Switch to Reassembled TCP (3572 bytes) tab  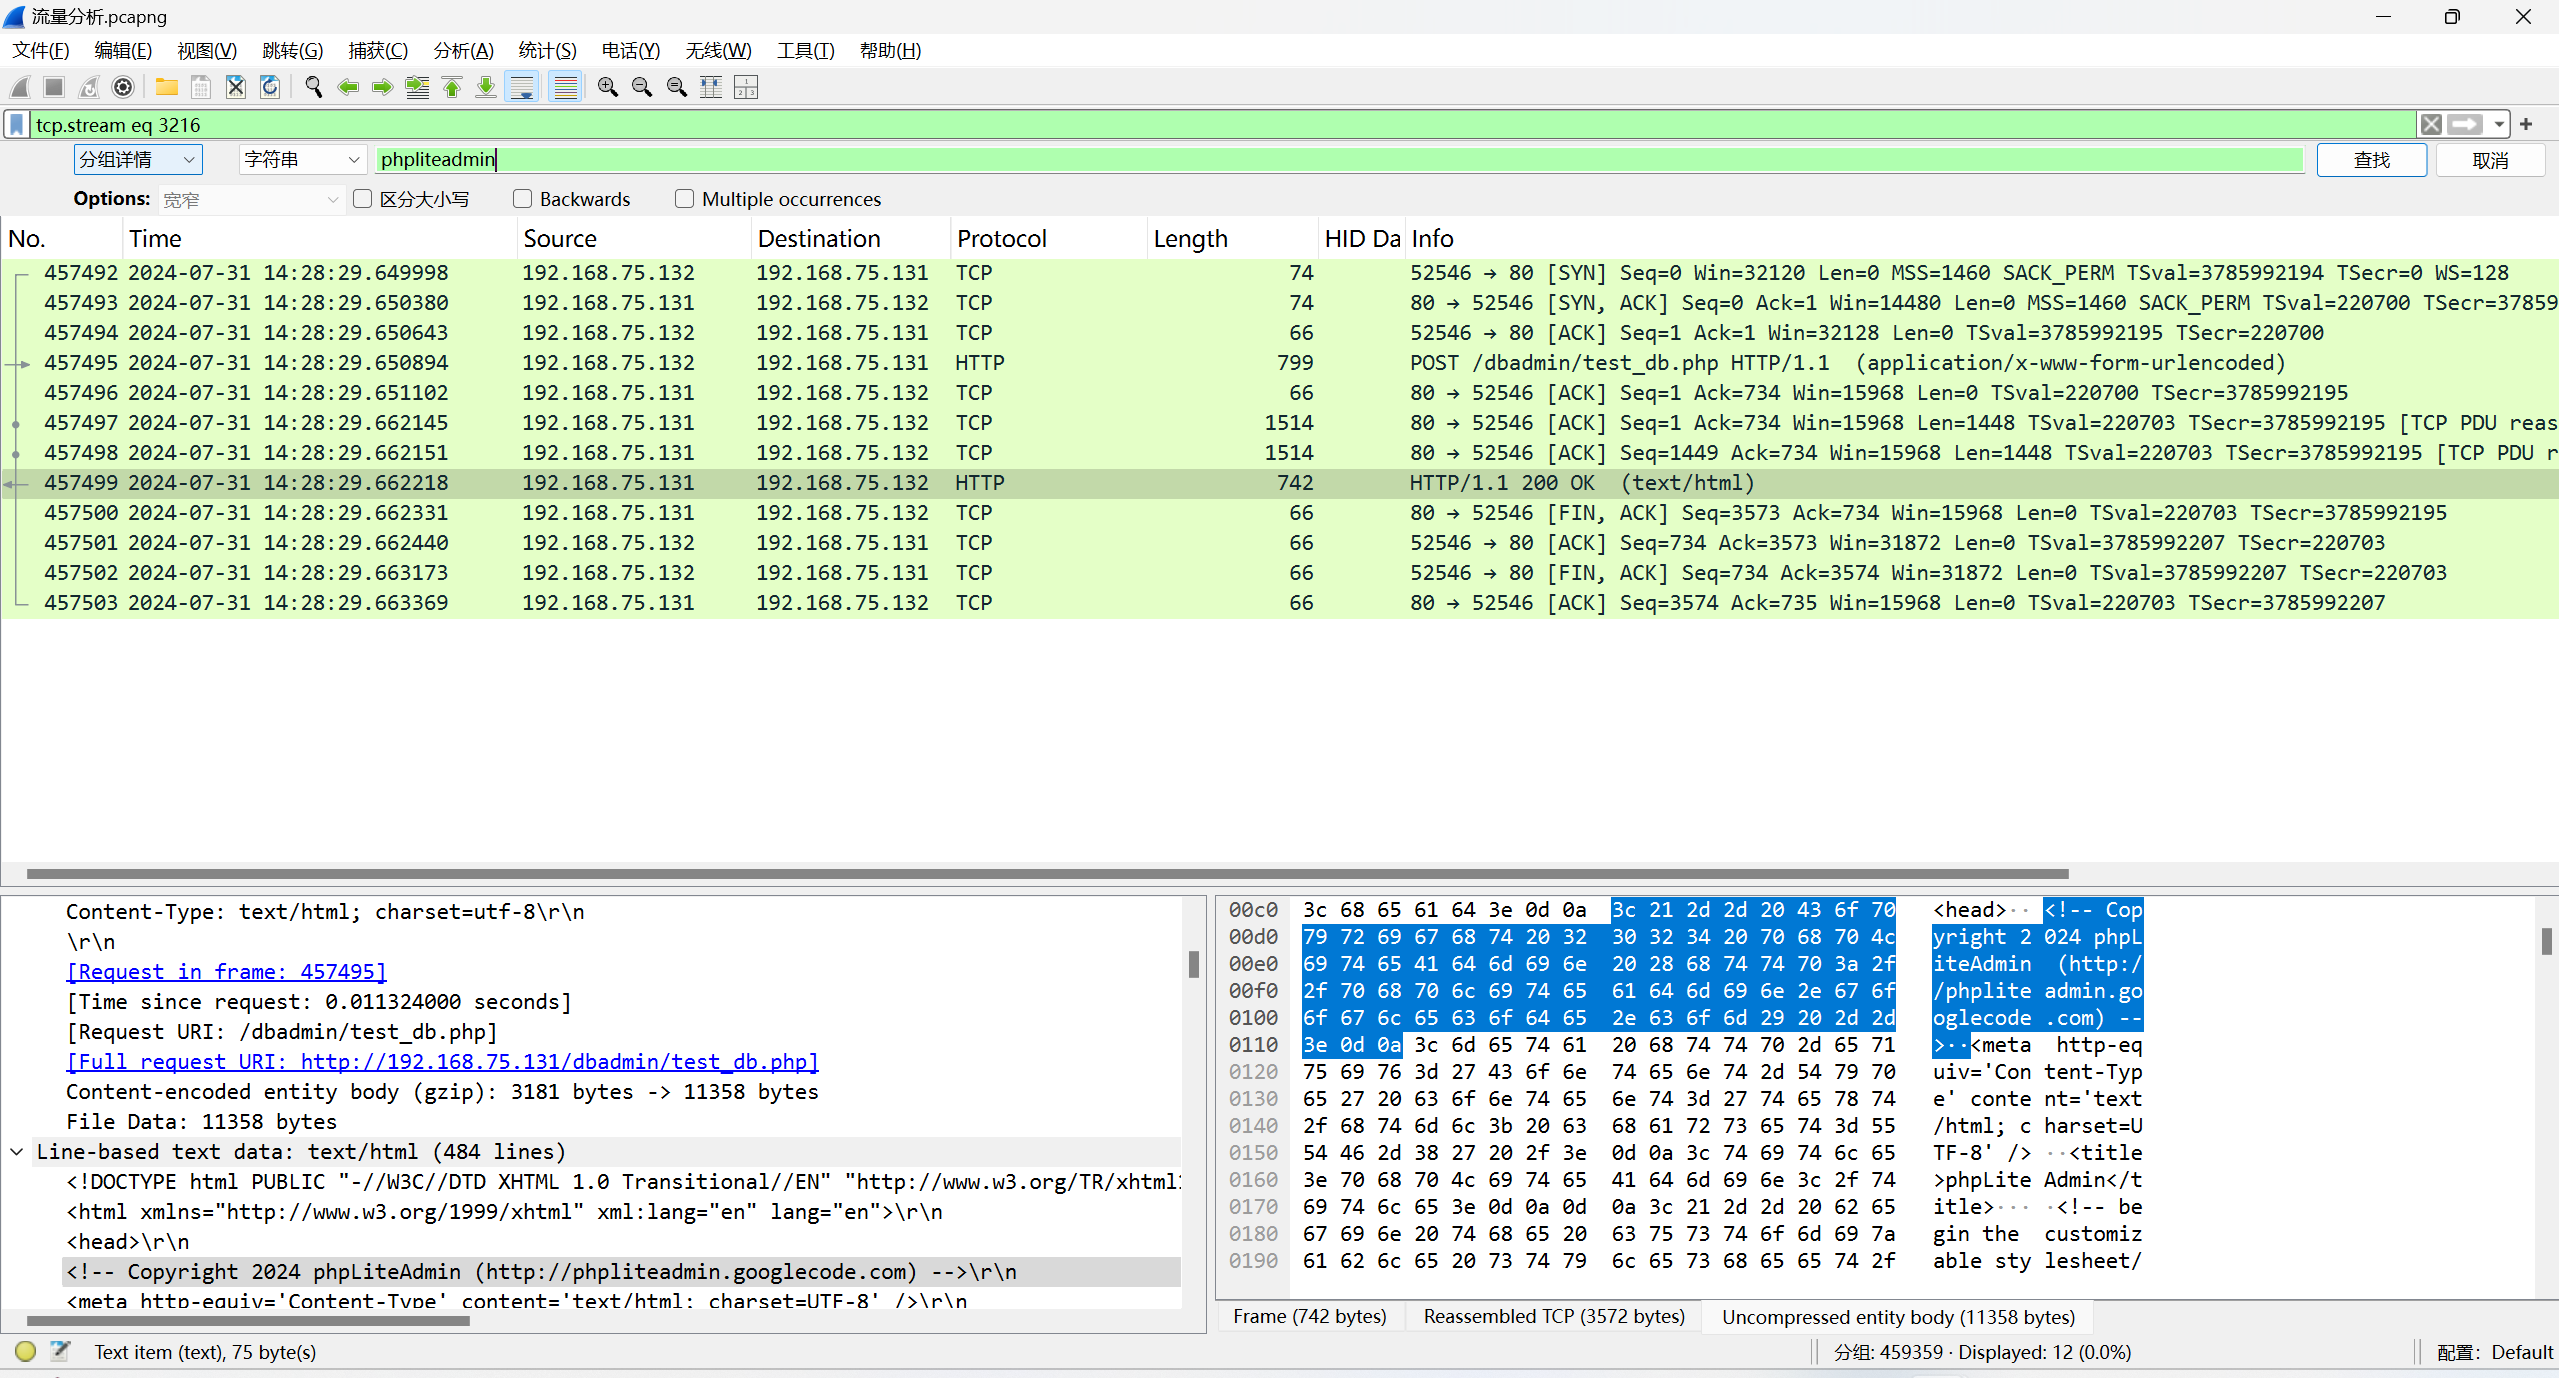1555,1316
